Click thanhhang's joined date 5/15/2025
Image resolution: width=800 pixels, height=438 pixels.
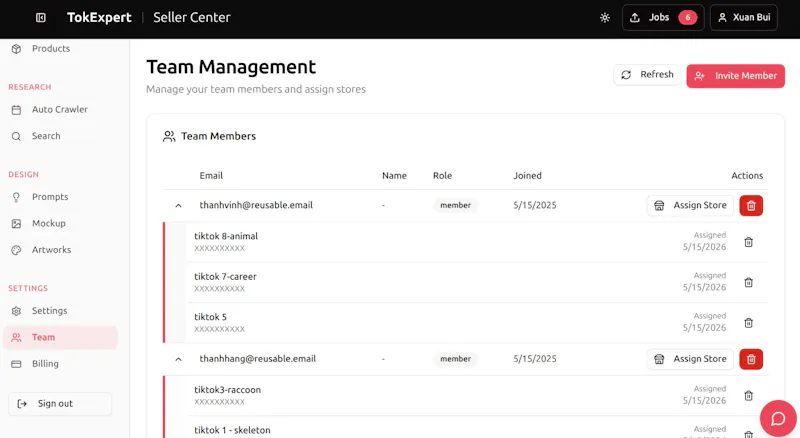tap(535, 359)
